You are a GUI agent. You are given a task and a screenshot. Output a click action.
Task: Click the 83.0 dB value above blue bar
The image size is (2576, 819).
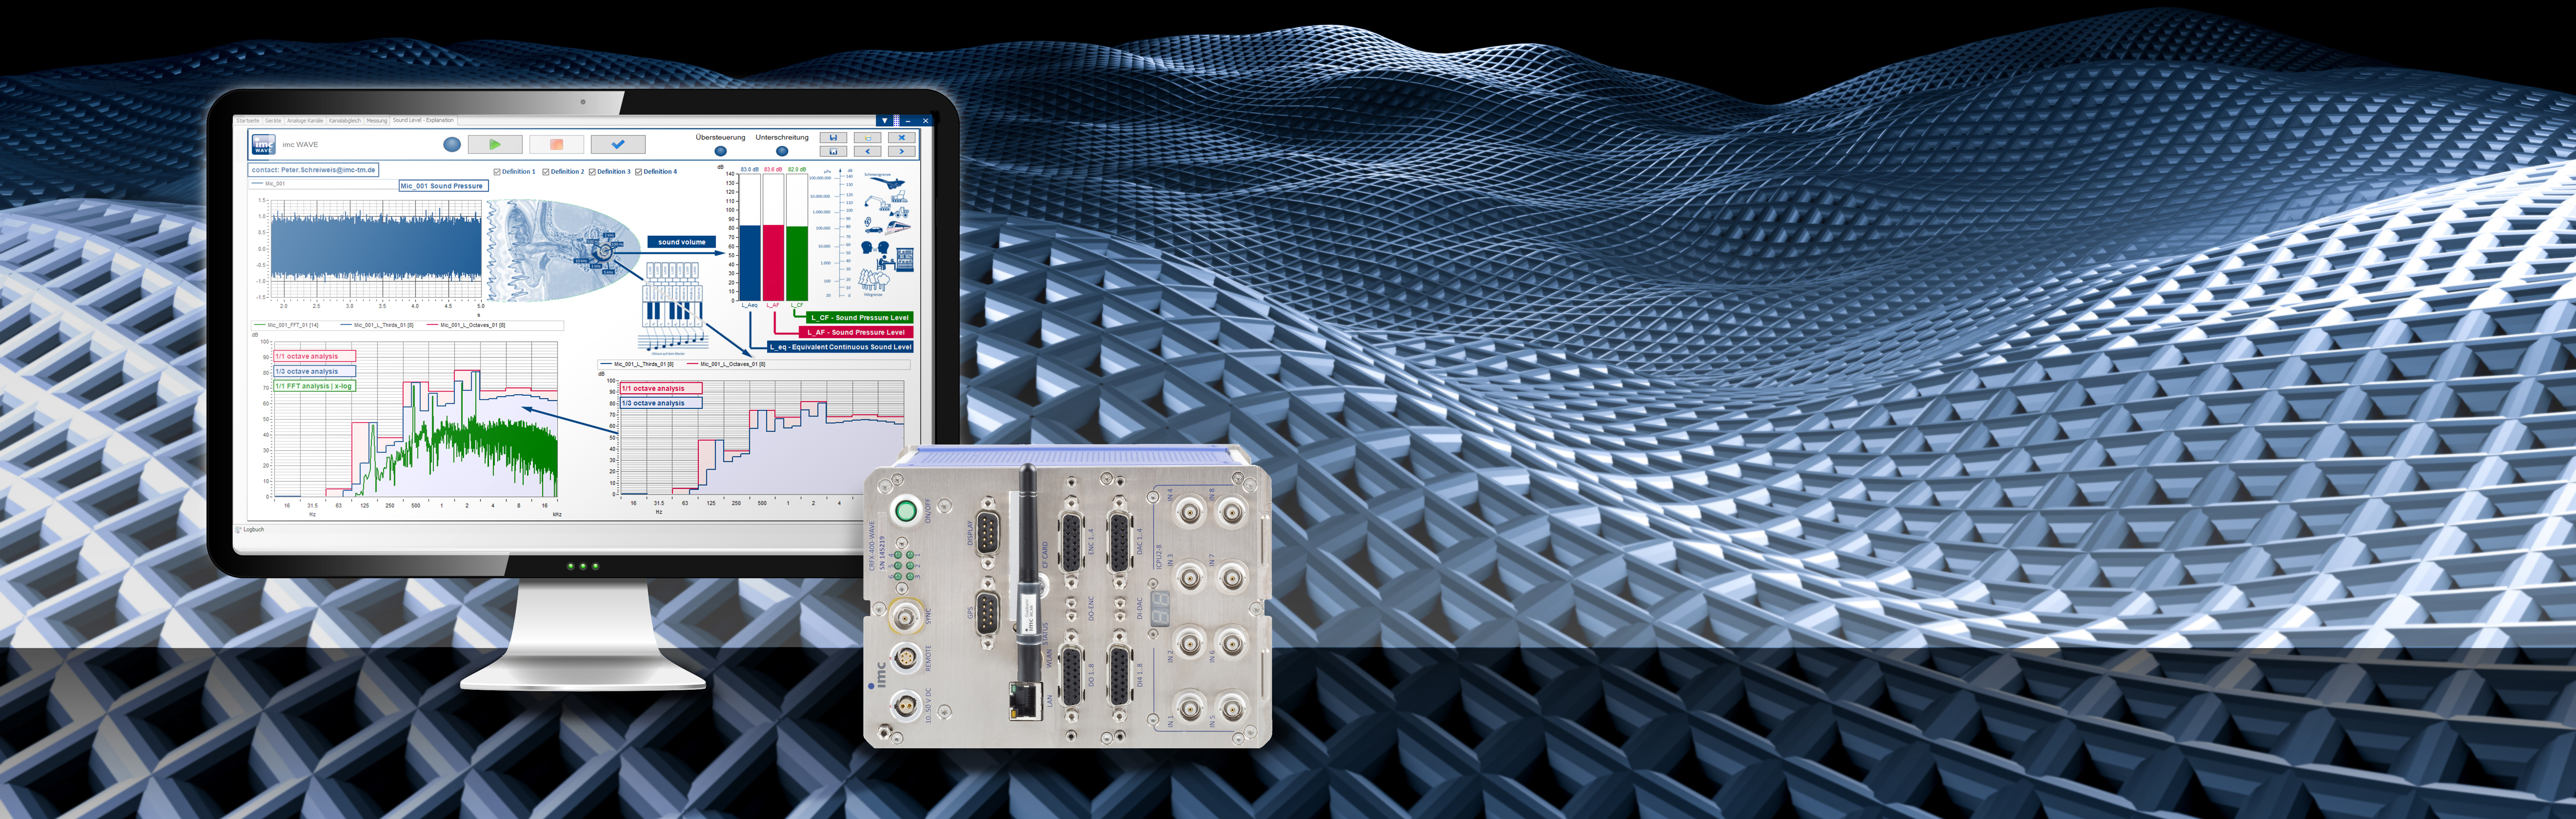tap(749, 170)
